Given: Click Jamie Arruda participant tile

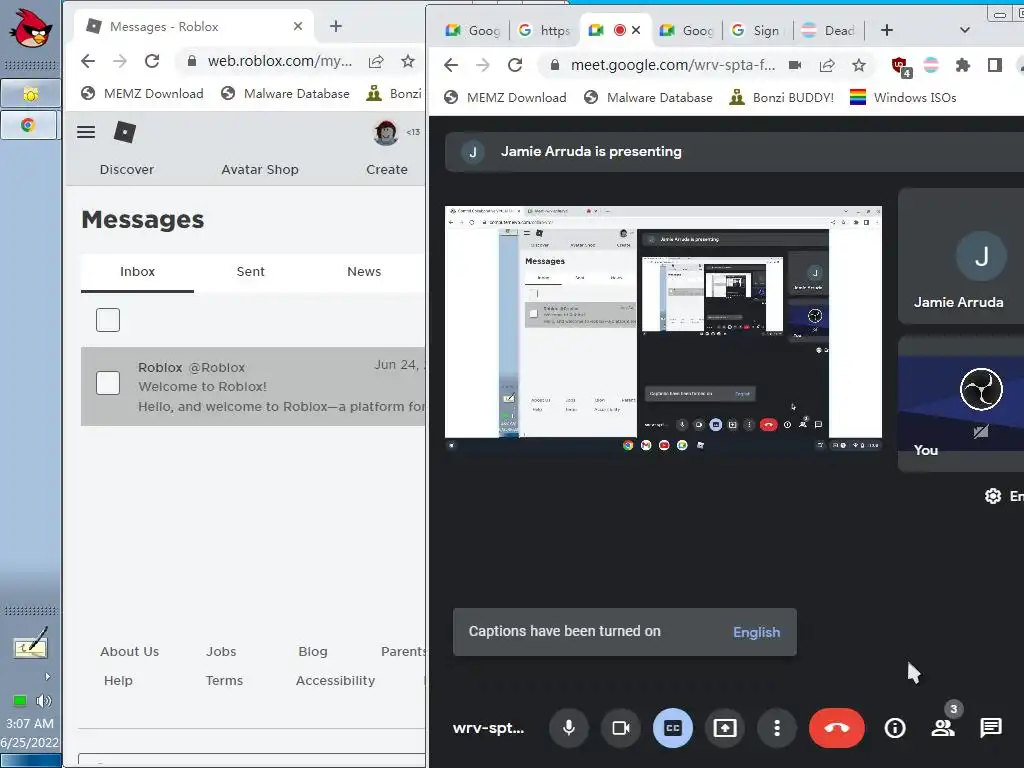Looking at the screenshot, I should pos(961,256).
